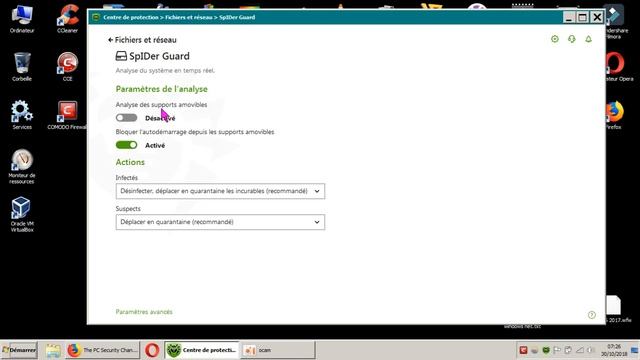
Task: Click the Désactivé status label
Action: pos(160,118)
